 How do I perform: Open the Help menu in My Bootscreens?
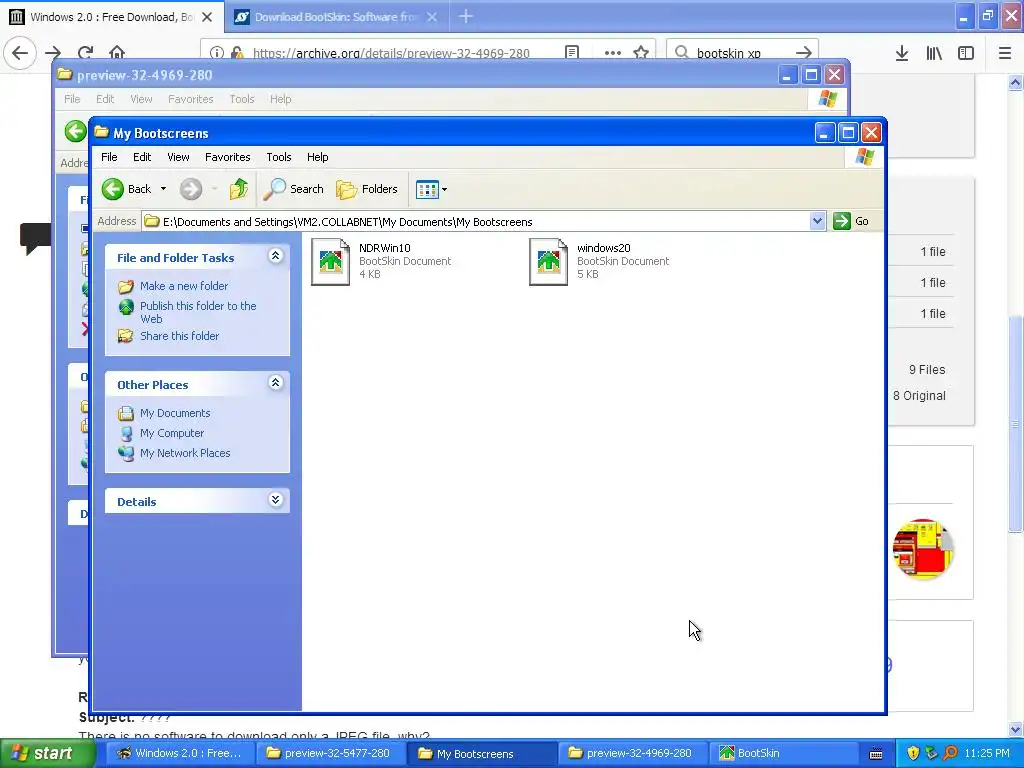coord(317,157)
